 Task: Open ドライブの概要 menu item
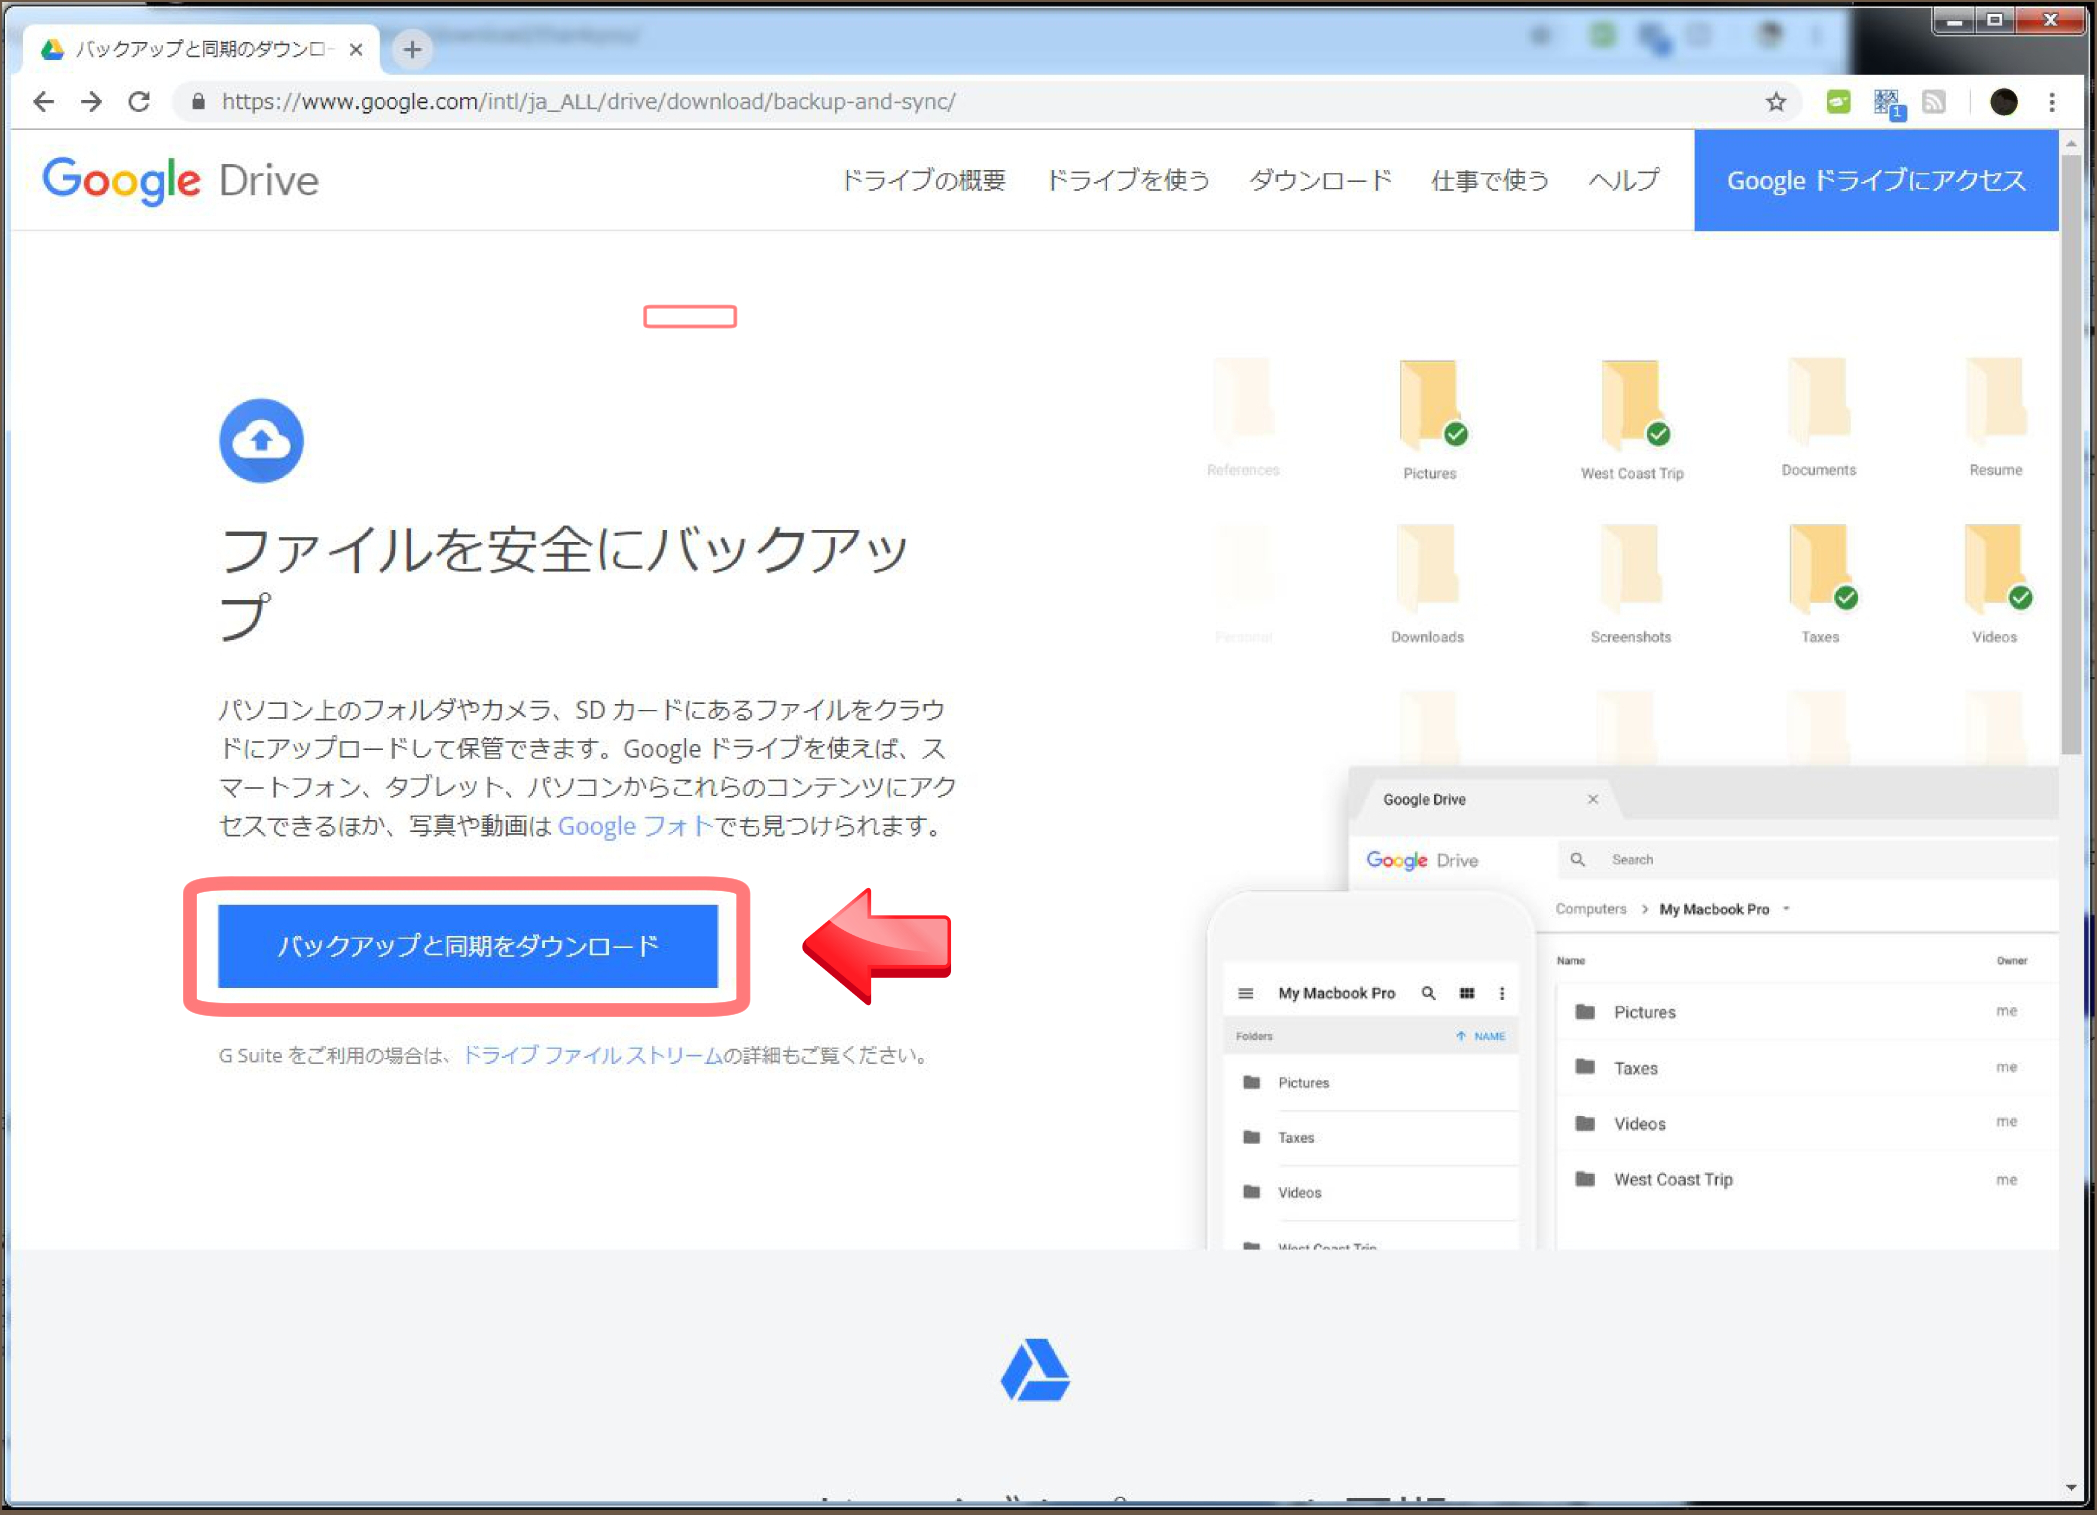(923, 180)
